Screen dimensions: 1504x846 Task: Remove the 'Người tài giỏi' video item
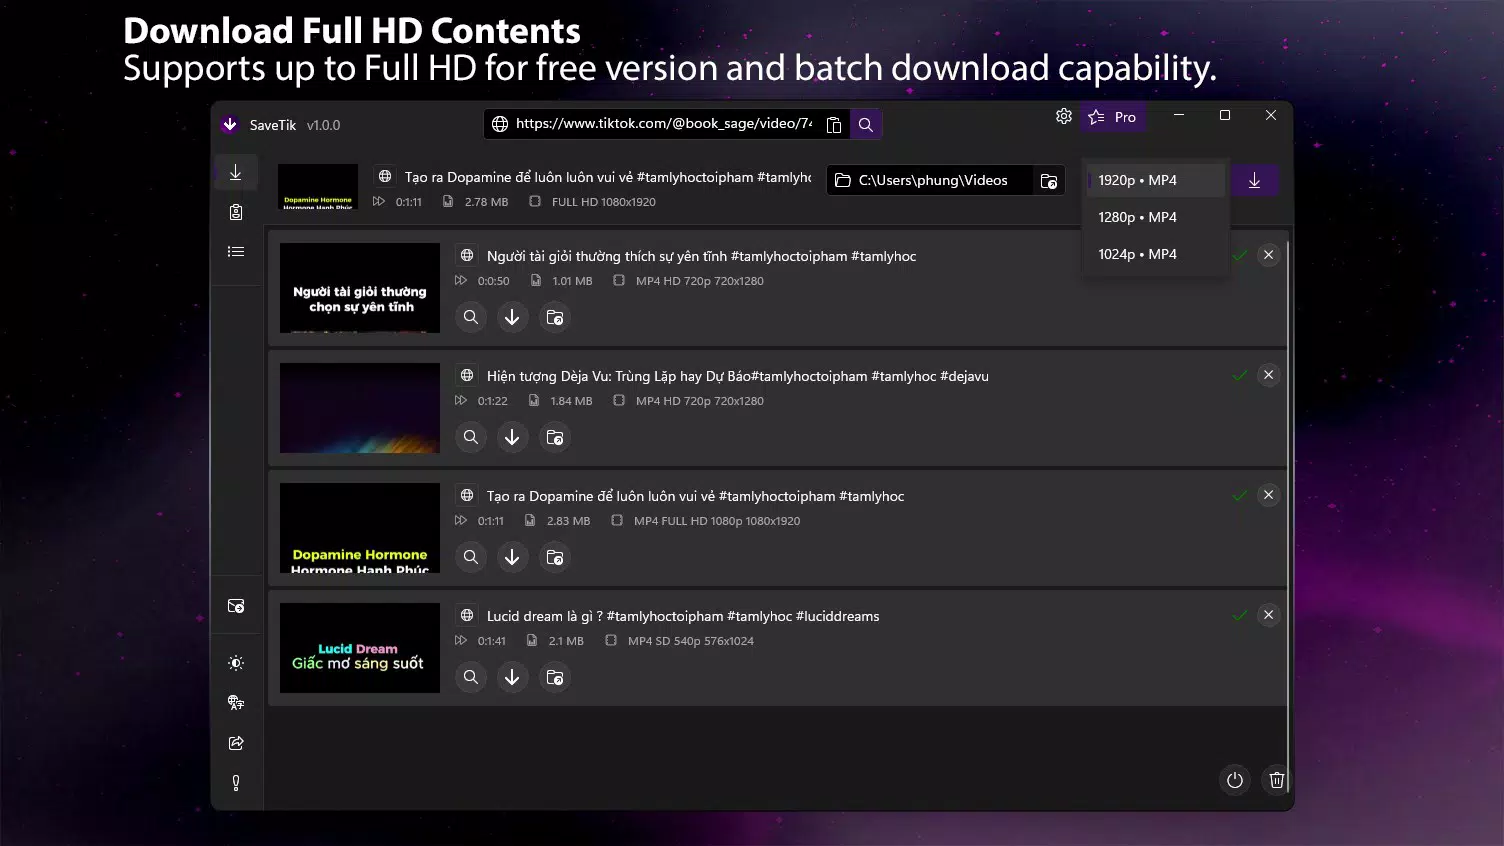tap(1269, 255)
